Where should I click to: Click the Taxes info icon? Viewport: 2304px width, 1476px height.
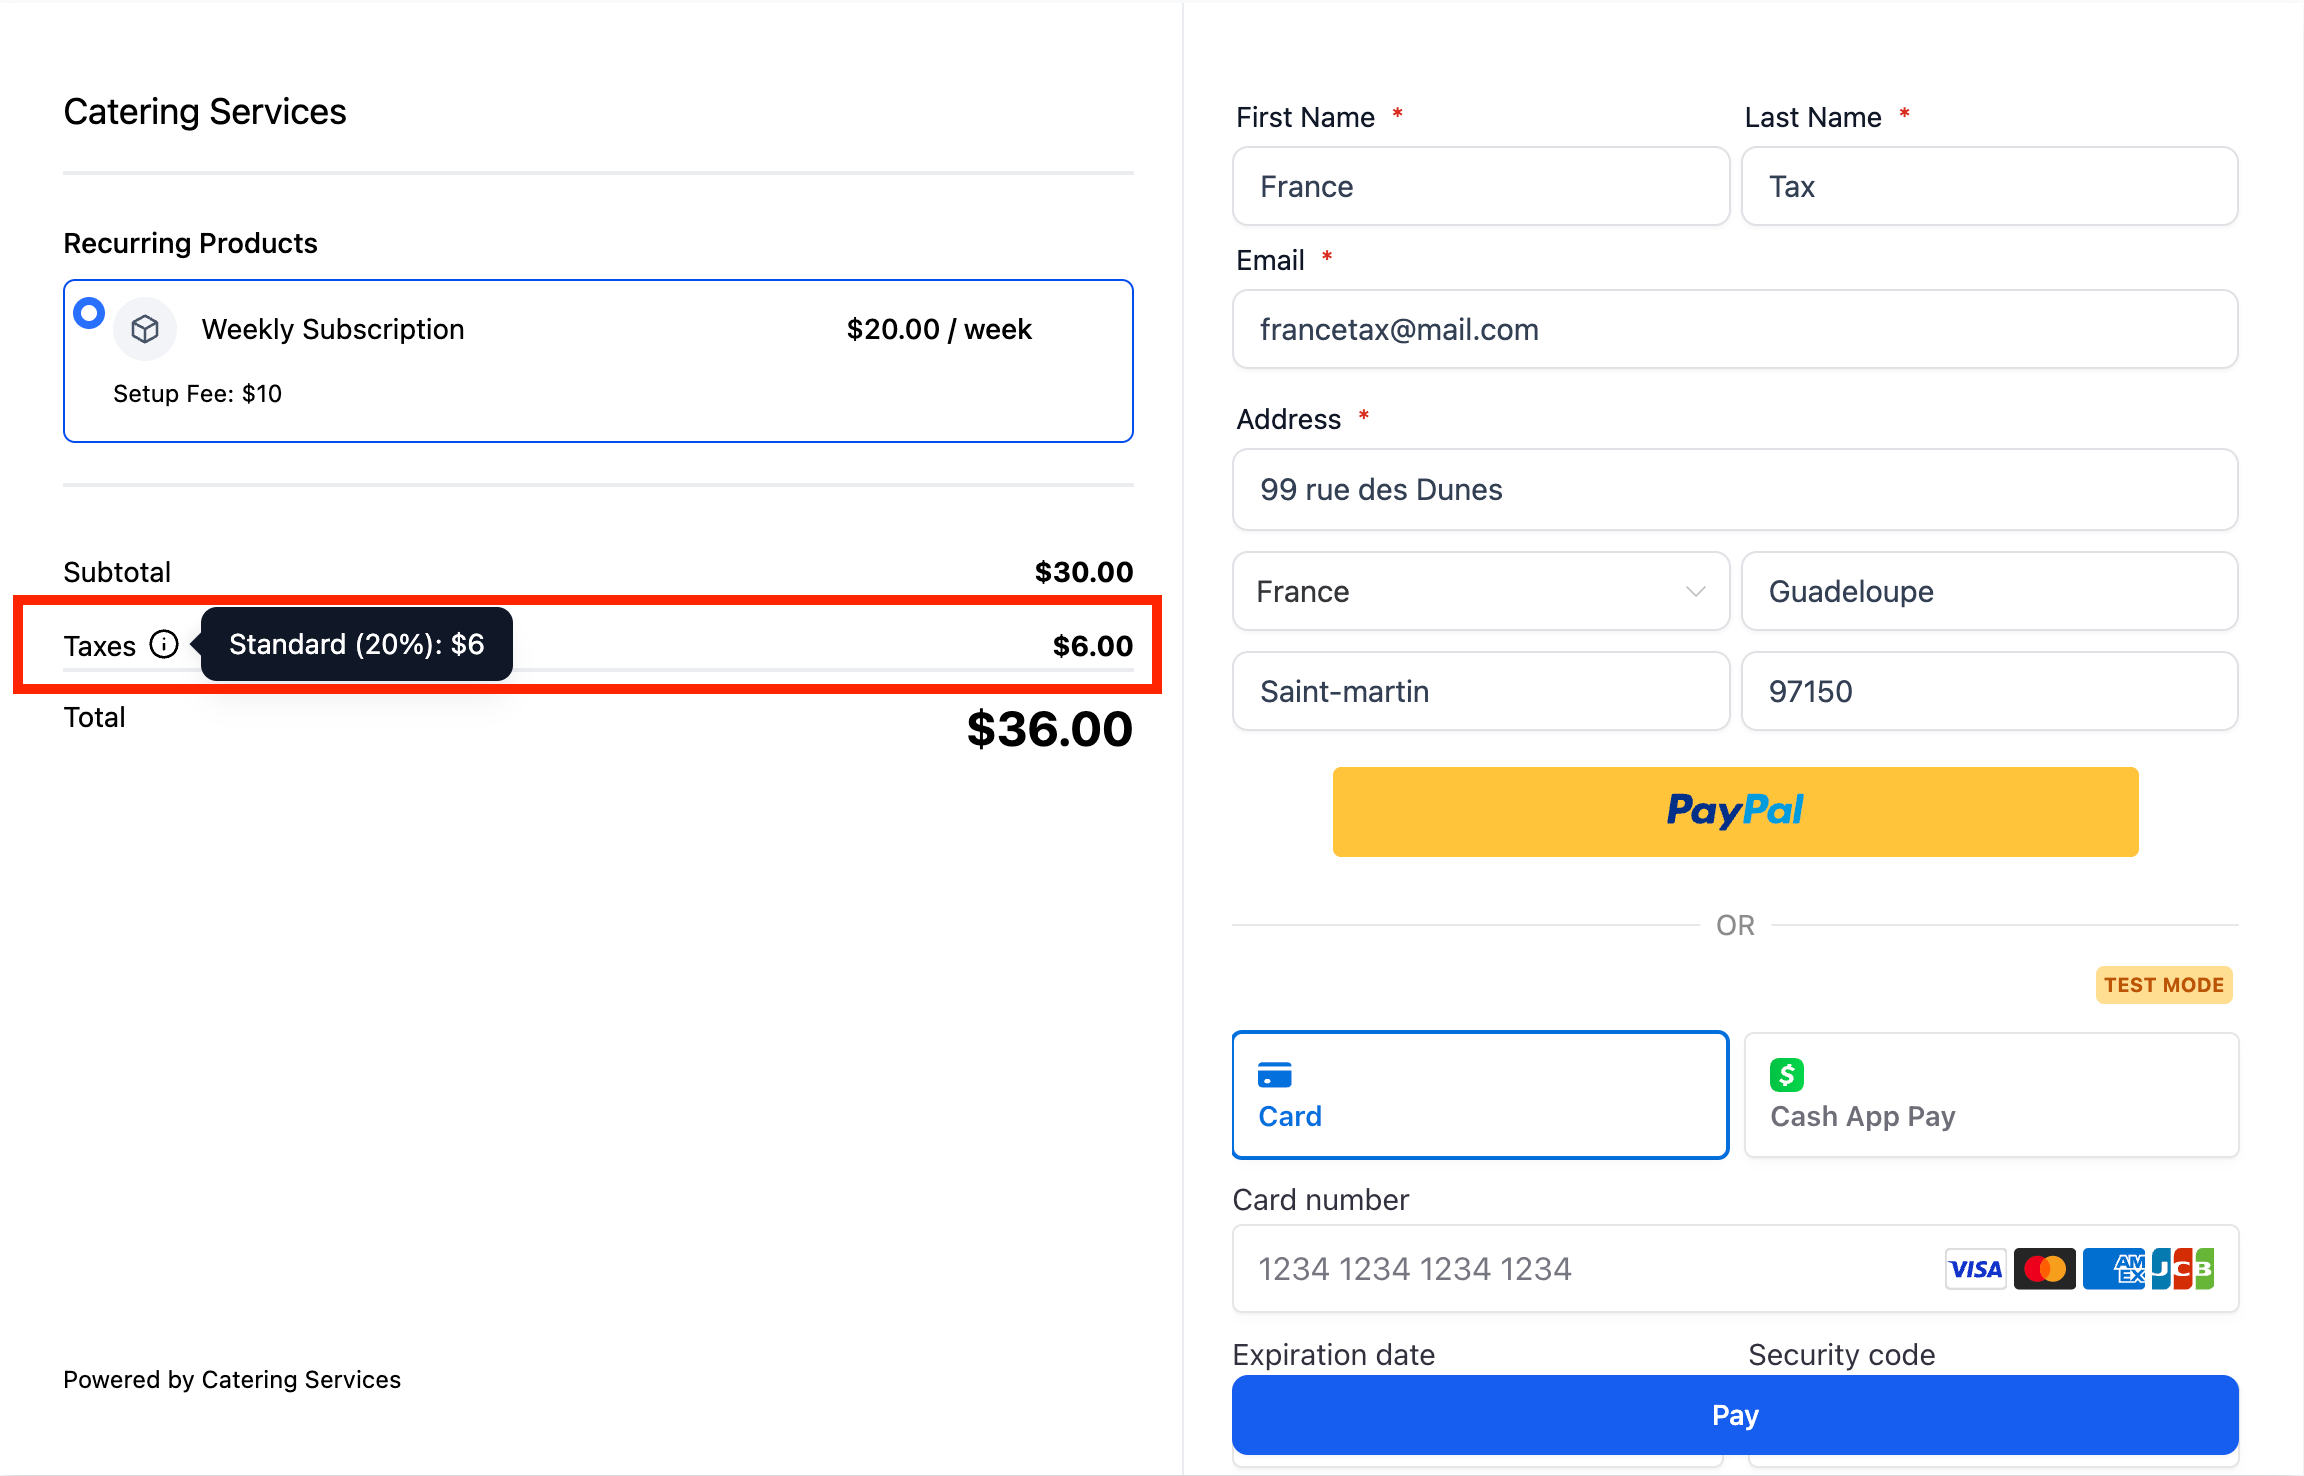[164, 645]
